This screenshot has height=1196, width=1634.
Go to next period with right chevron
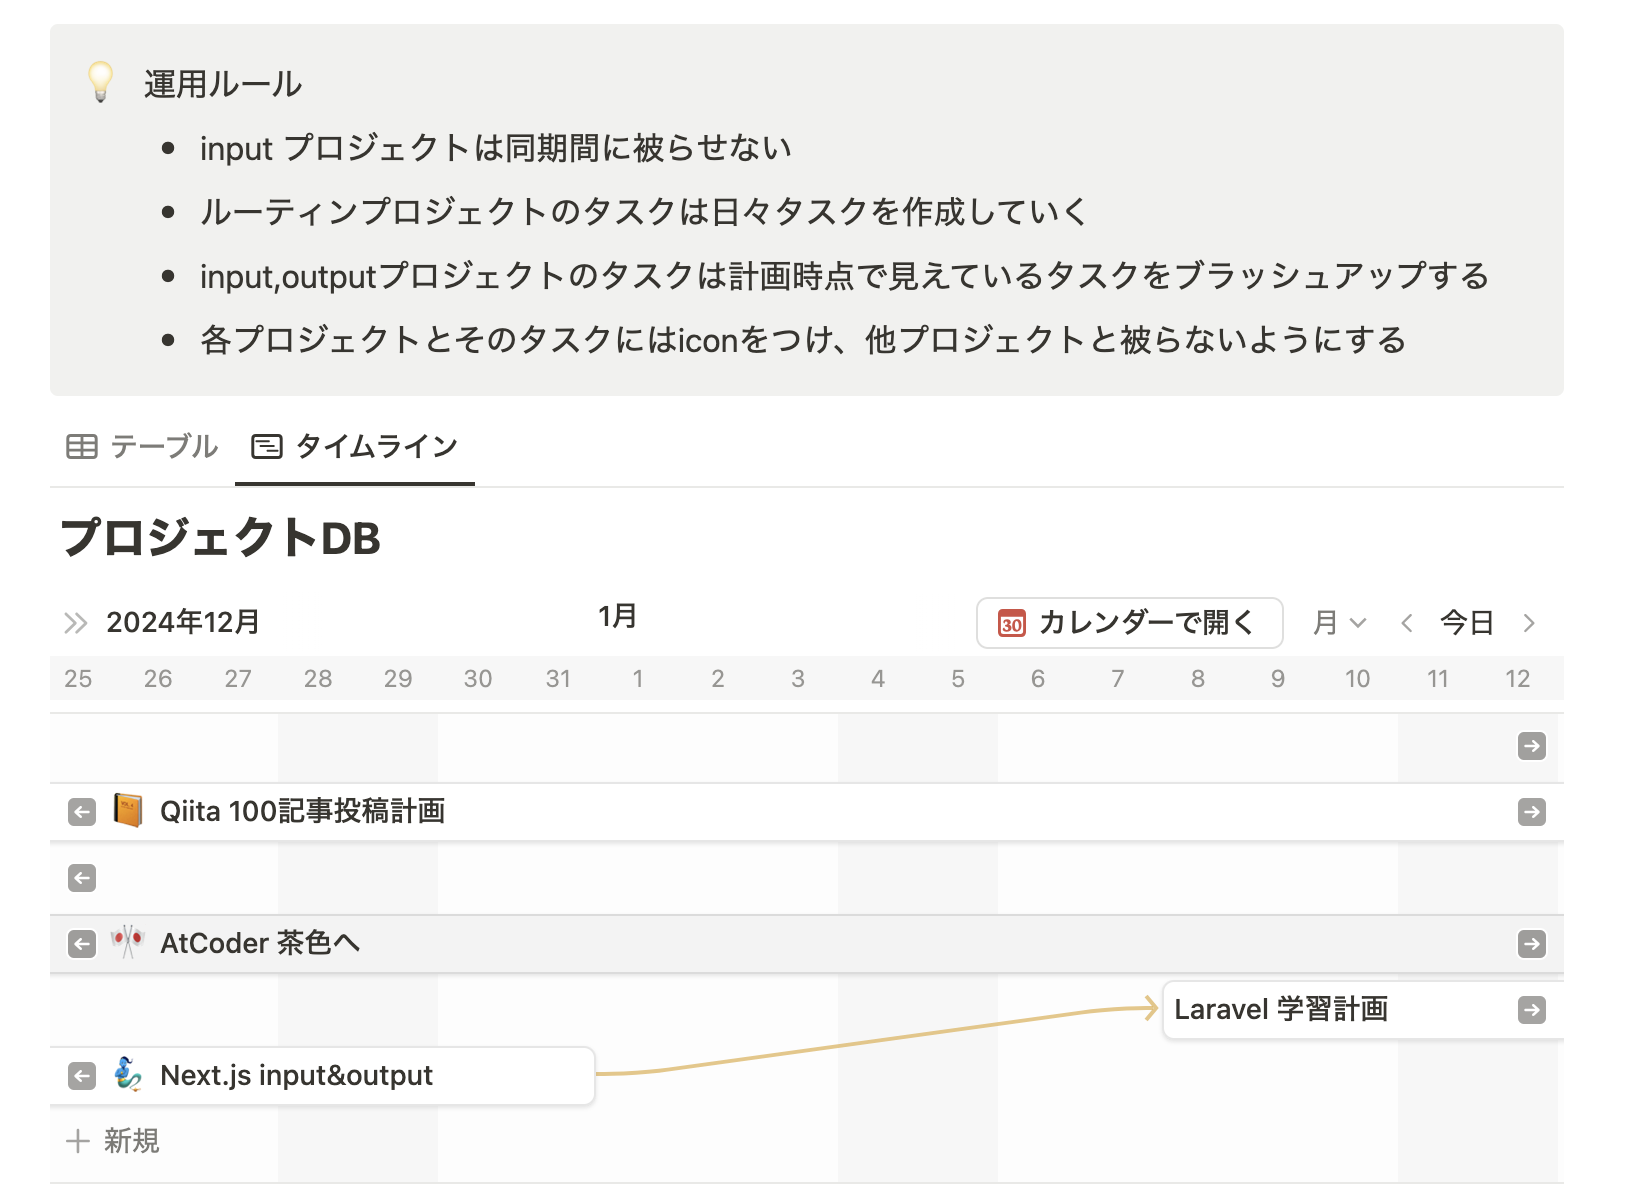pos(1529,623)
